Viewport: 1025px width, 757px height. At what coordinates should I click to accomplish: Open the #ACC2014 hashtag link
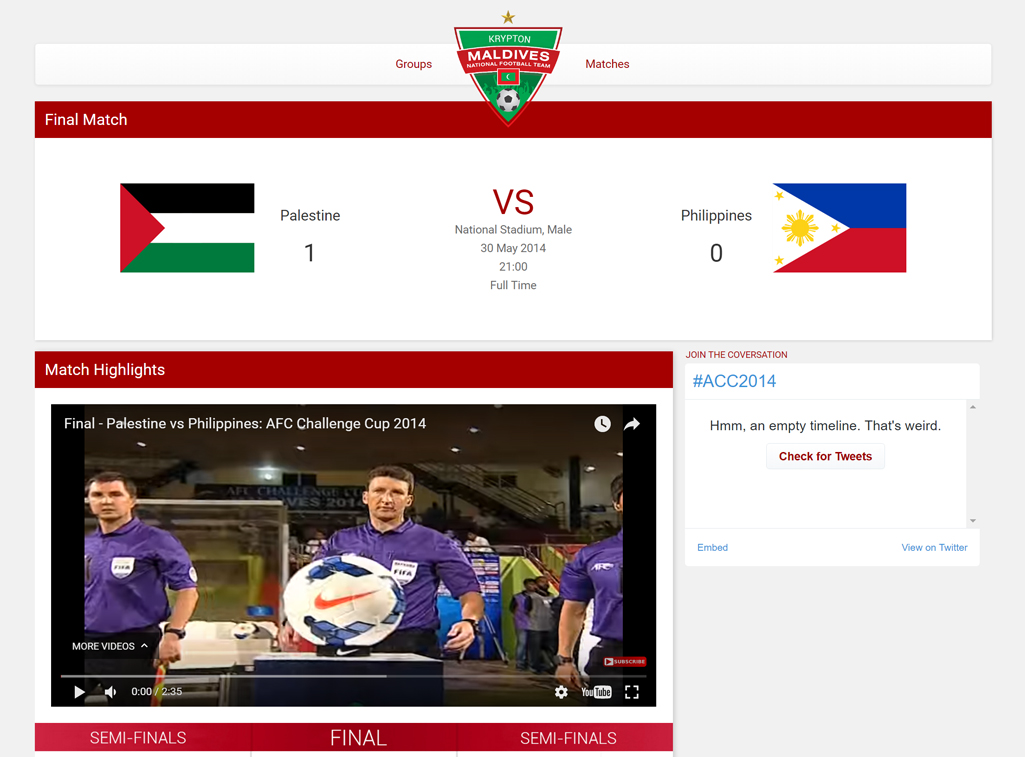pyautogui.click(x=734, y=381)
